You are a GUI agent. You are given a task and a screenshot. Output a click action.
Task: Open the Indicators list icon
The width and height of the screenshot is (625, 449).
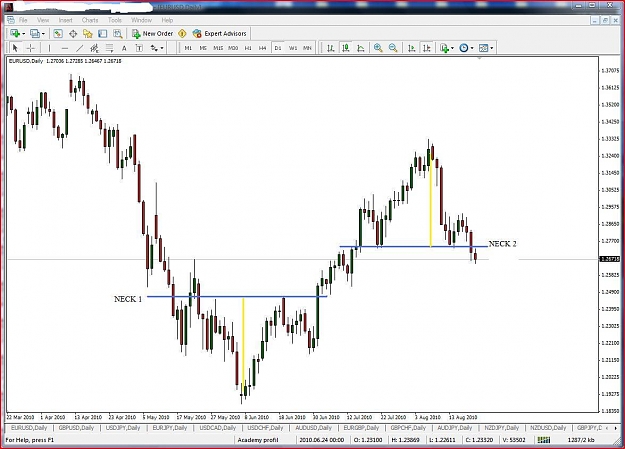pyautogui.click(x=444, y=48)
